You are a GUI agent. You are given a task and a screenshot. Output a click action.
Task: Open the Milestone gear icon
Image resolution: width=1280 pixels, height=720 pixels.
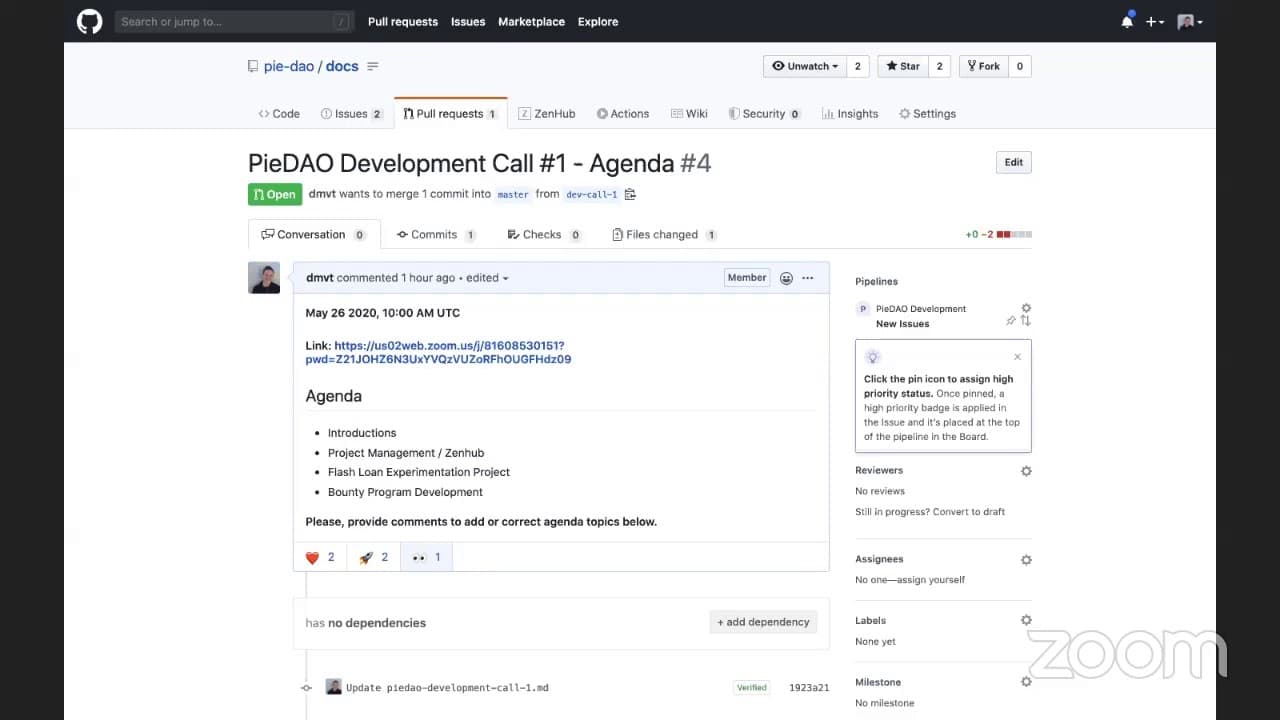1026,682
